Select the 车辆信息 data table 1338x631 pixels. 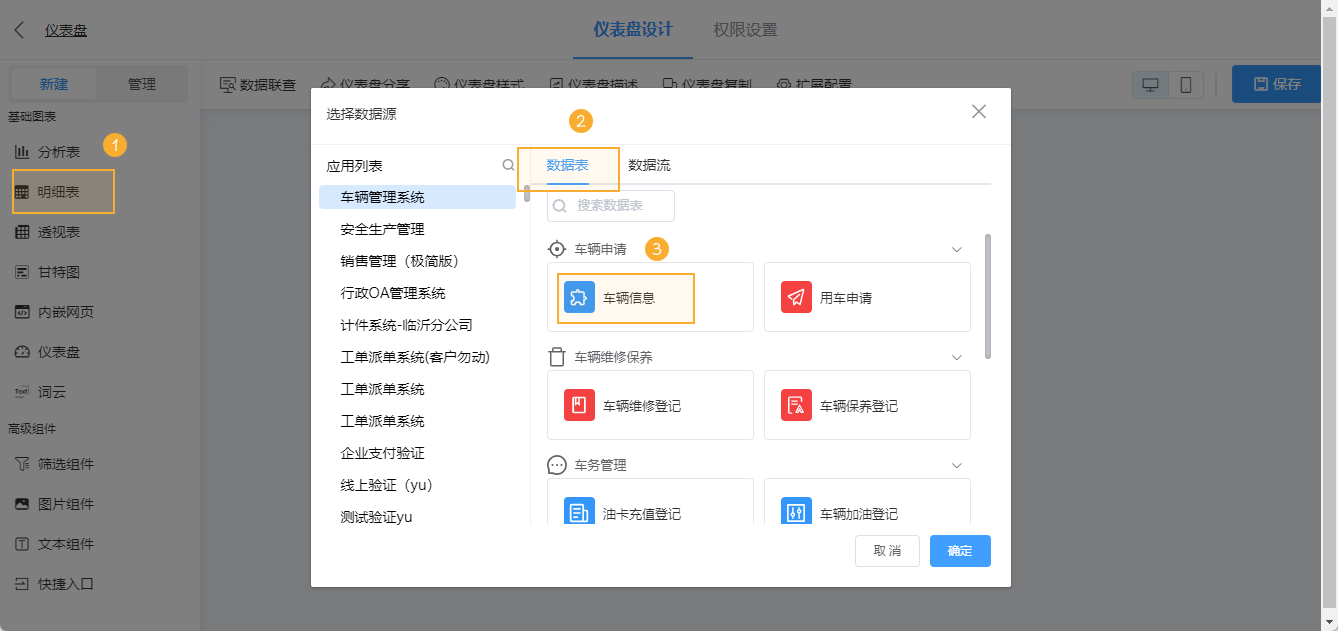point(625,297)
